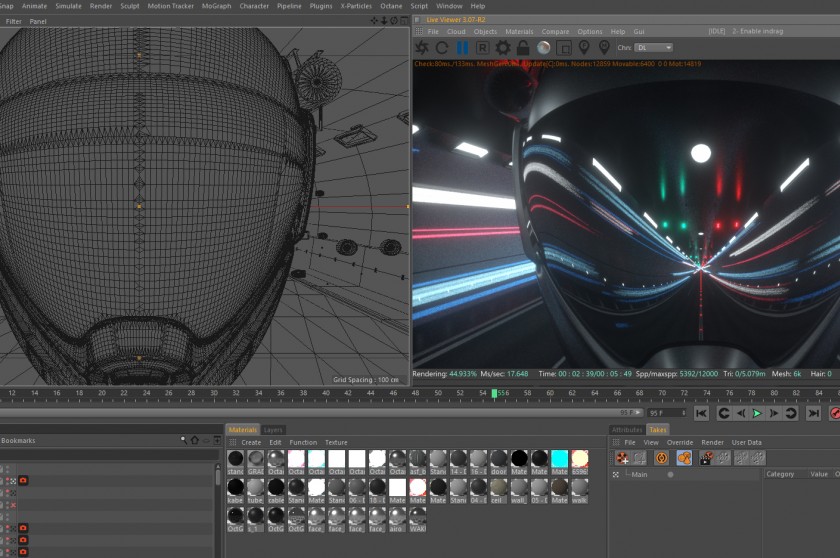Open the Materials menu in Live Viewer
The width and height of the screenshot is (840, 558).
coord(519,32)
